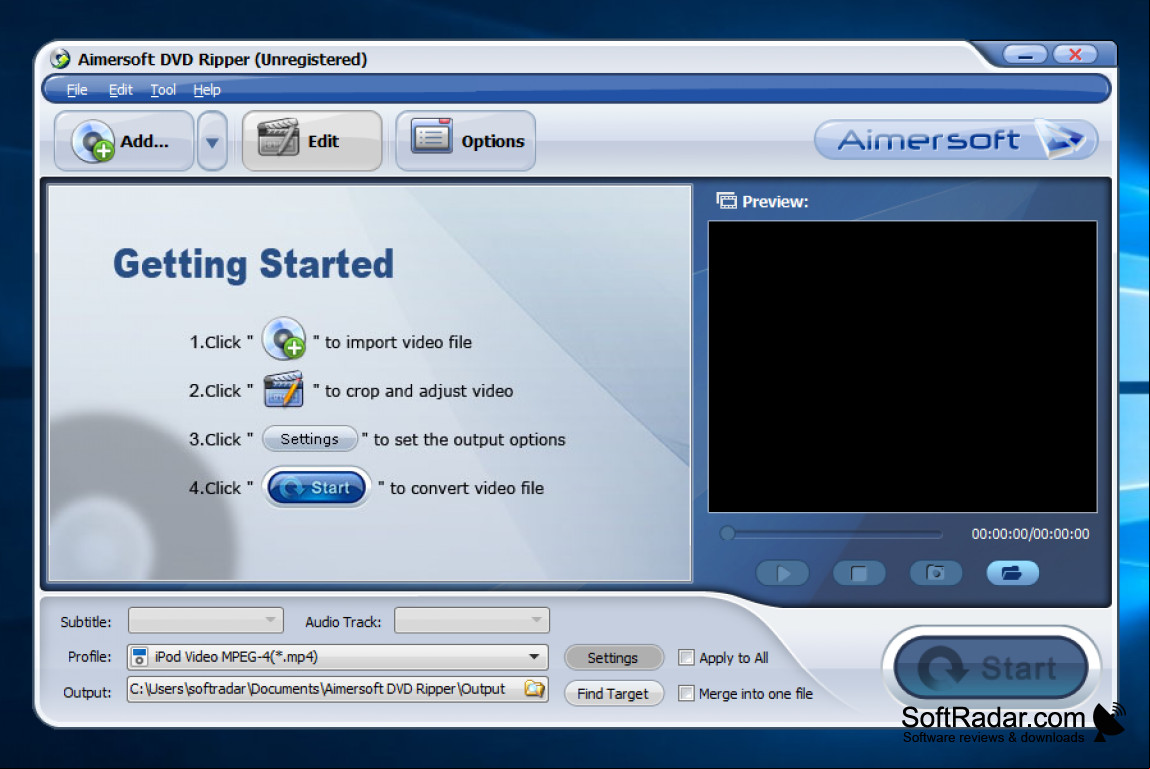1150x769 pixels.
Task: Click the Preview film-strip icon
Action: [726, 201]
